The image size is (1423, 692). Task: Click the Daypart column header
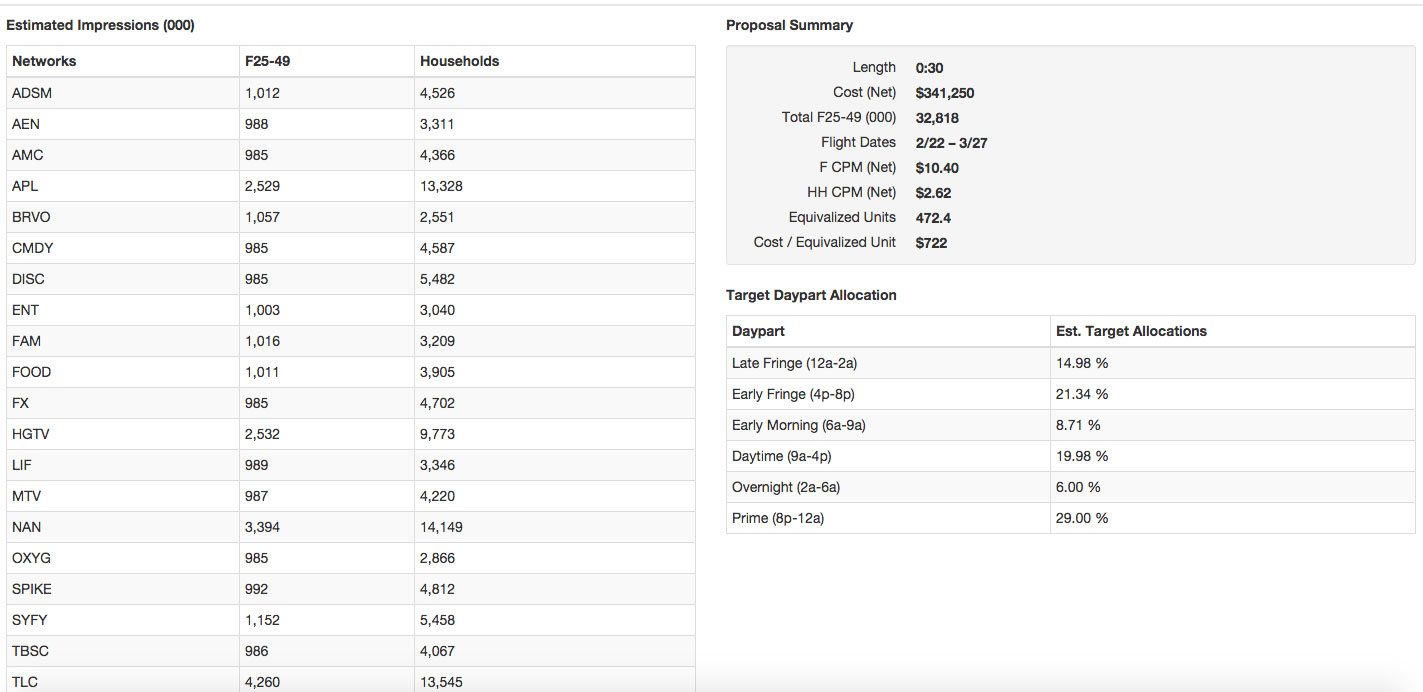[758, 331]
